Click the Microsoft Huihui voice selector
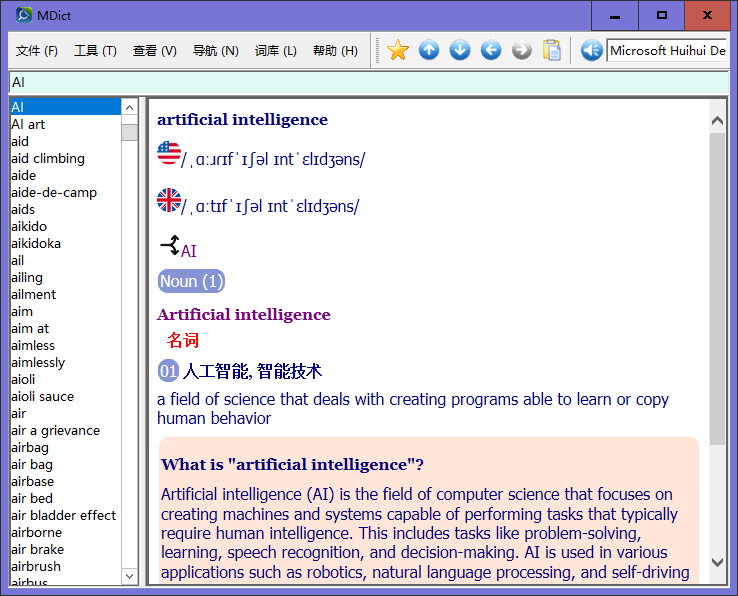Viewport: 738px width, 596px height. [667, 50]
